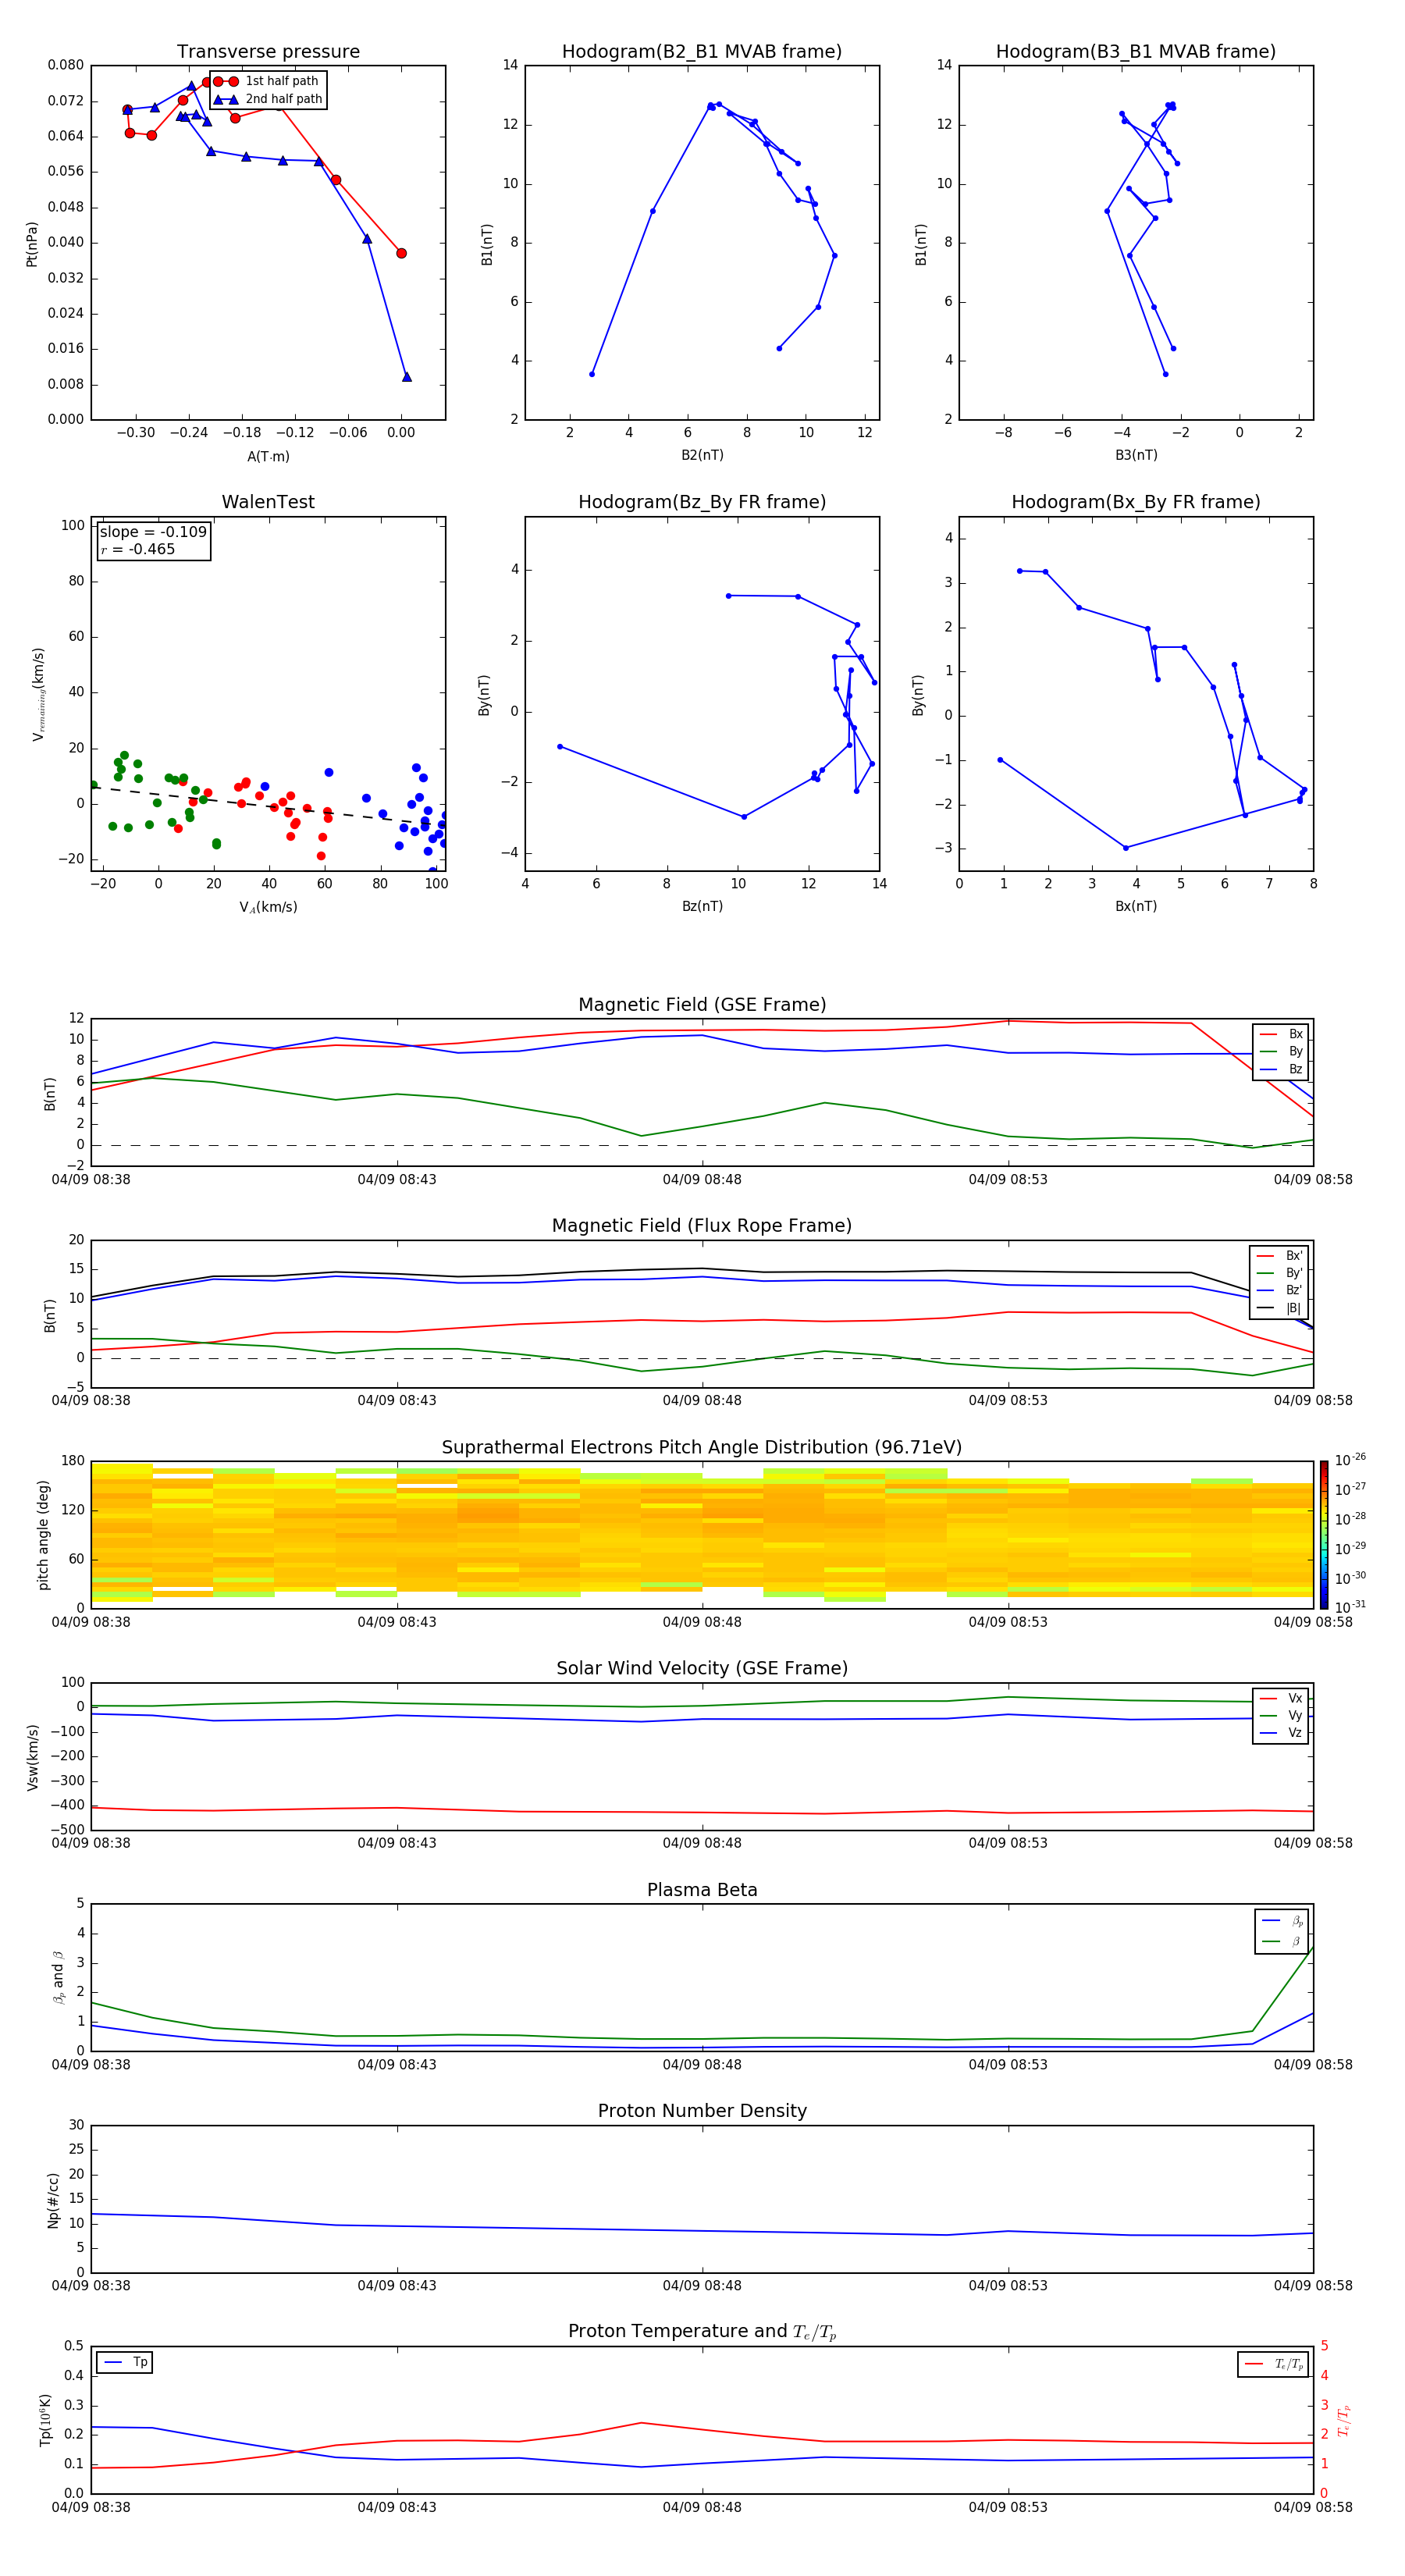The height and width of the screenshot is (2576, 1405).
Task: Click the 'Hodogram(B2_B1 MVAB frame)' title
Action: pos(702,52)
